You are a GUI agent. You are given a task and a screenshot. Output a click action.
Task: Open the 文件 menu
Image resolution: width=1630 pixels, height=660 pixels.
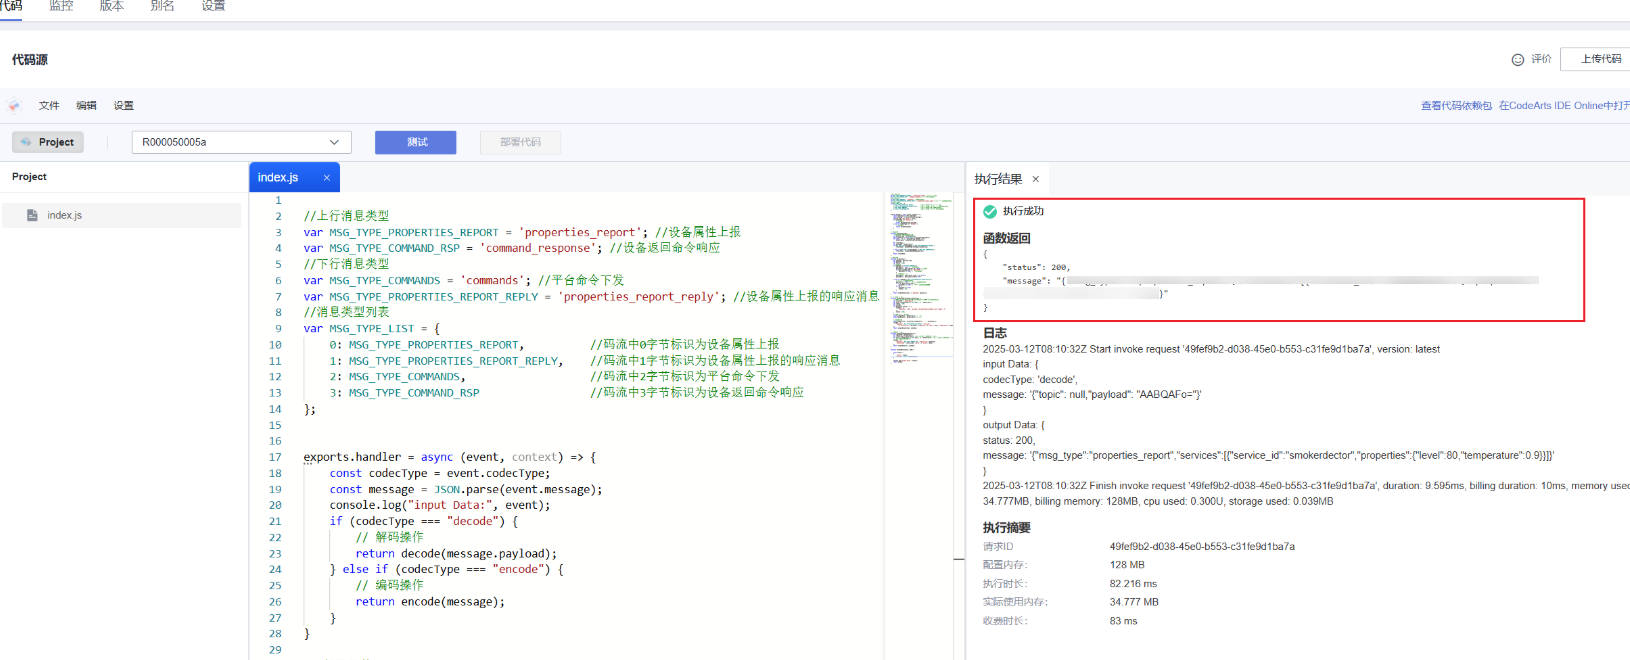coord(49,105)
